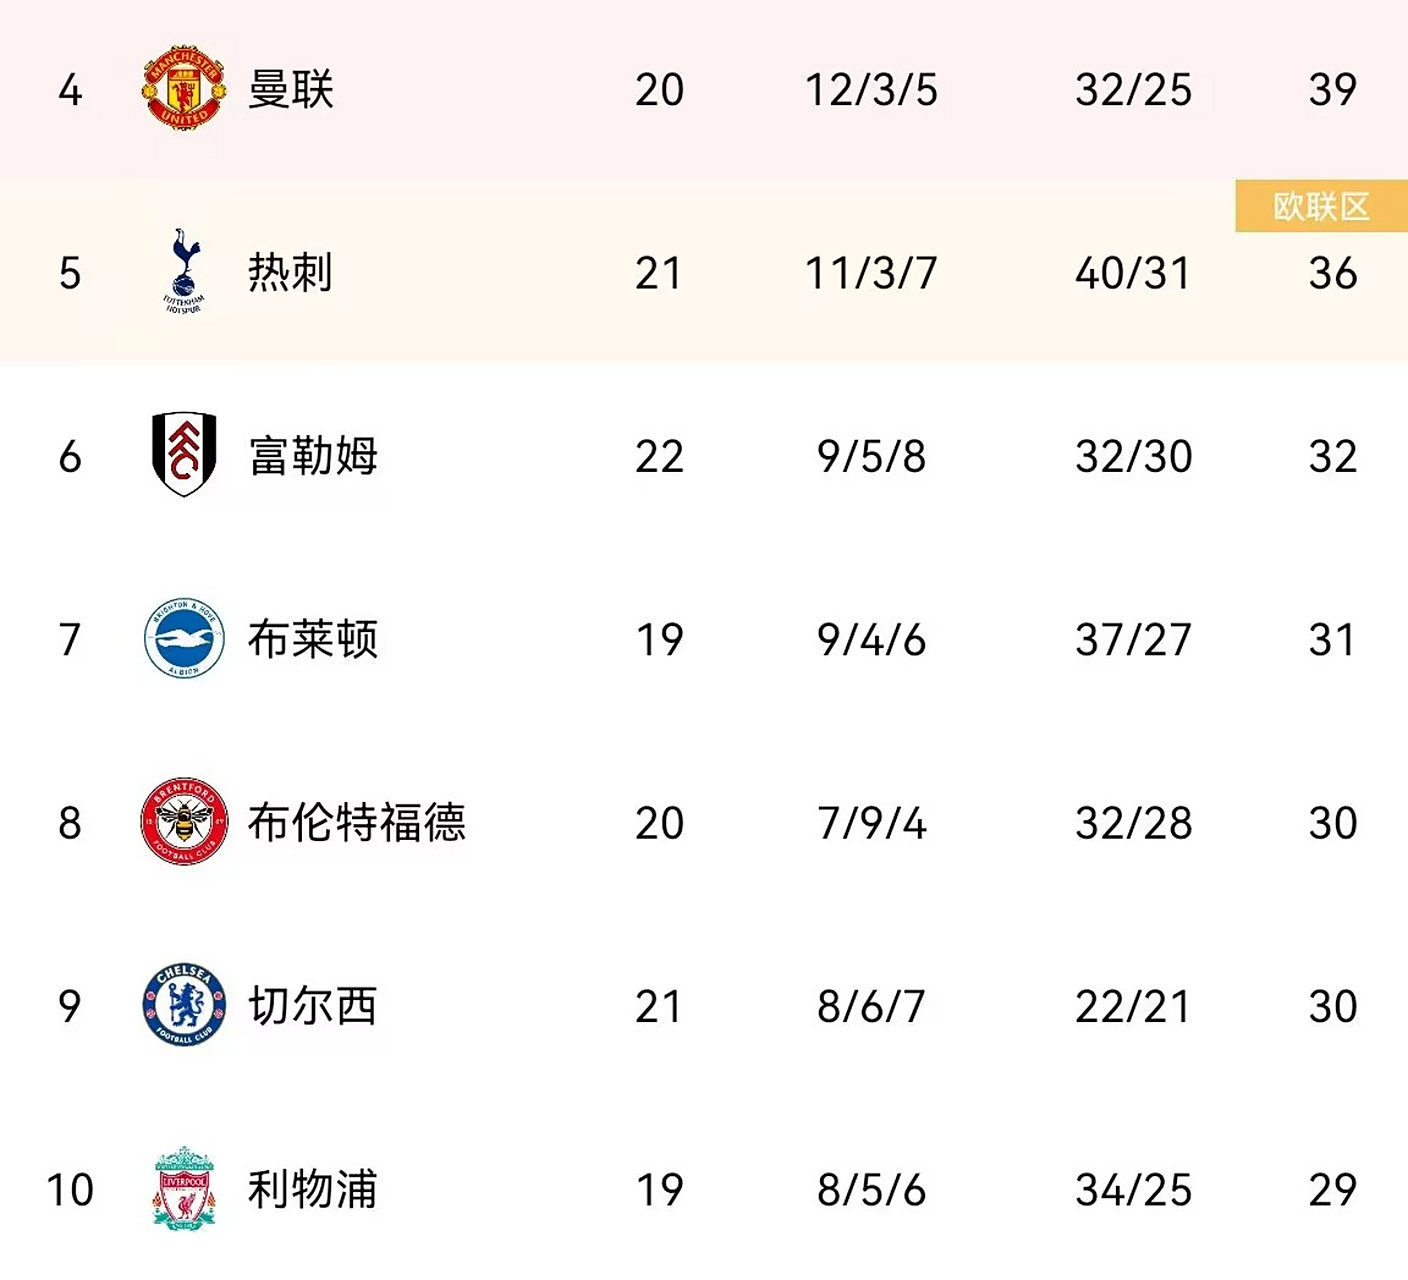The width and height of the screenshot is (1408, 1280).
Task: Click the Brighton seagull crest
Action: click(x=184, y=638)
